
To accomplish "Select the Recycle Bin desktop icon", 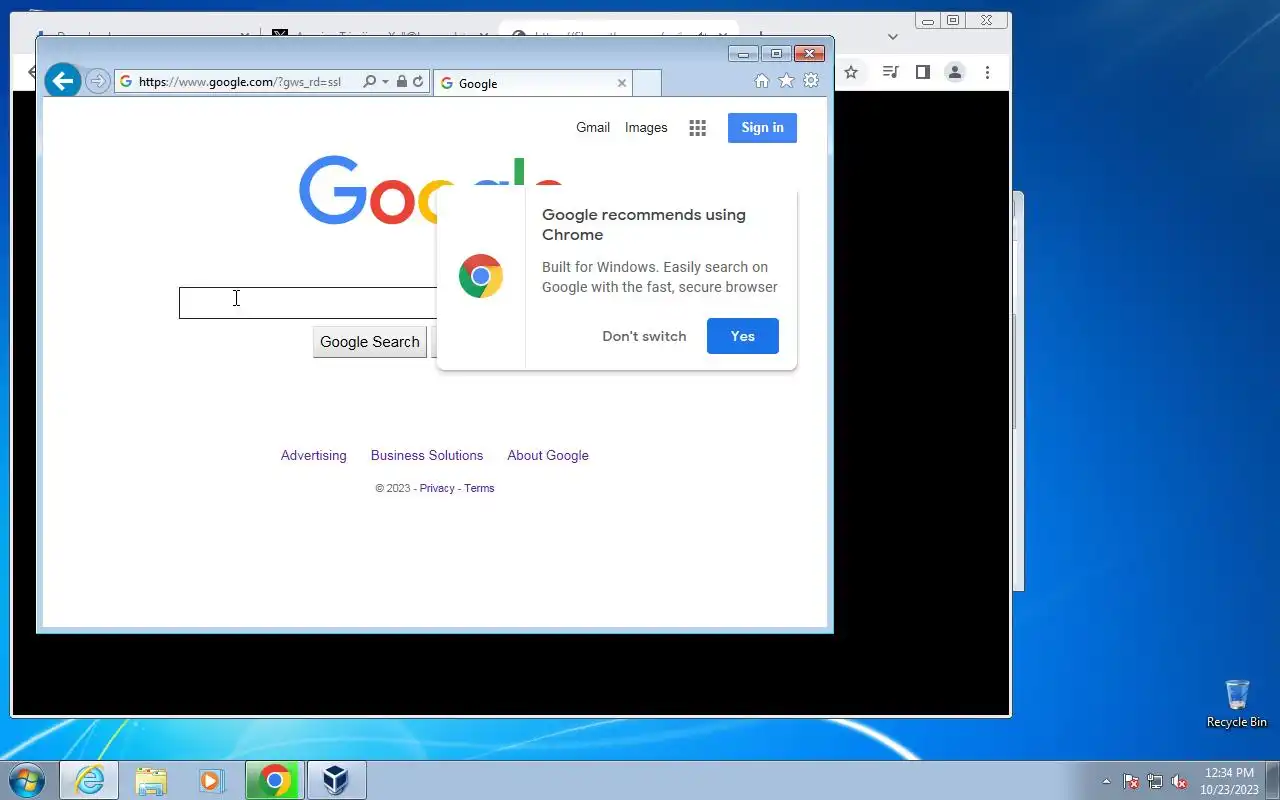I will (1237, 704).
